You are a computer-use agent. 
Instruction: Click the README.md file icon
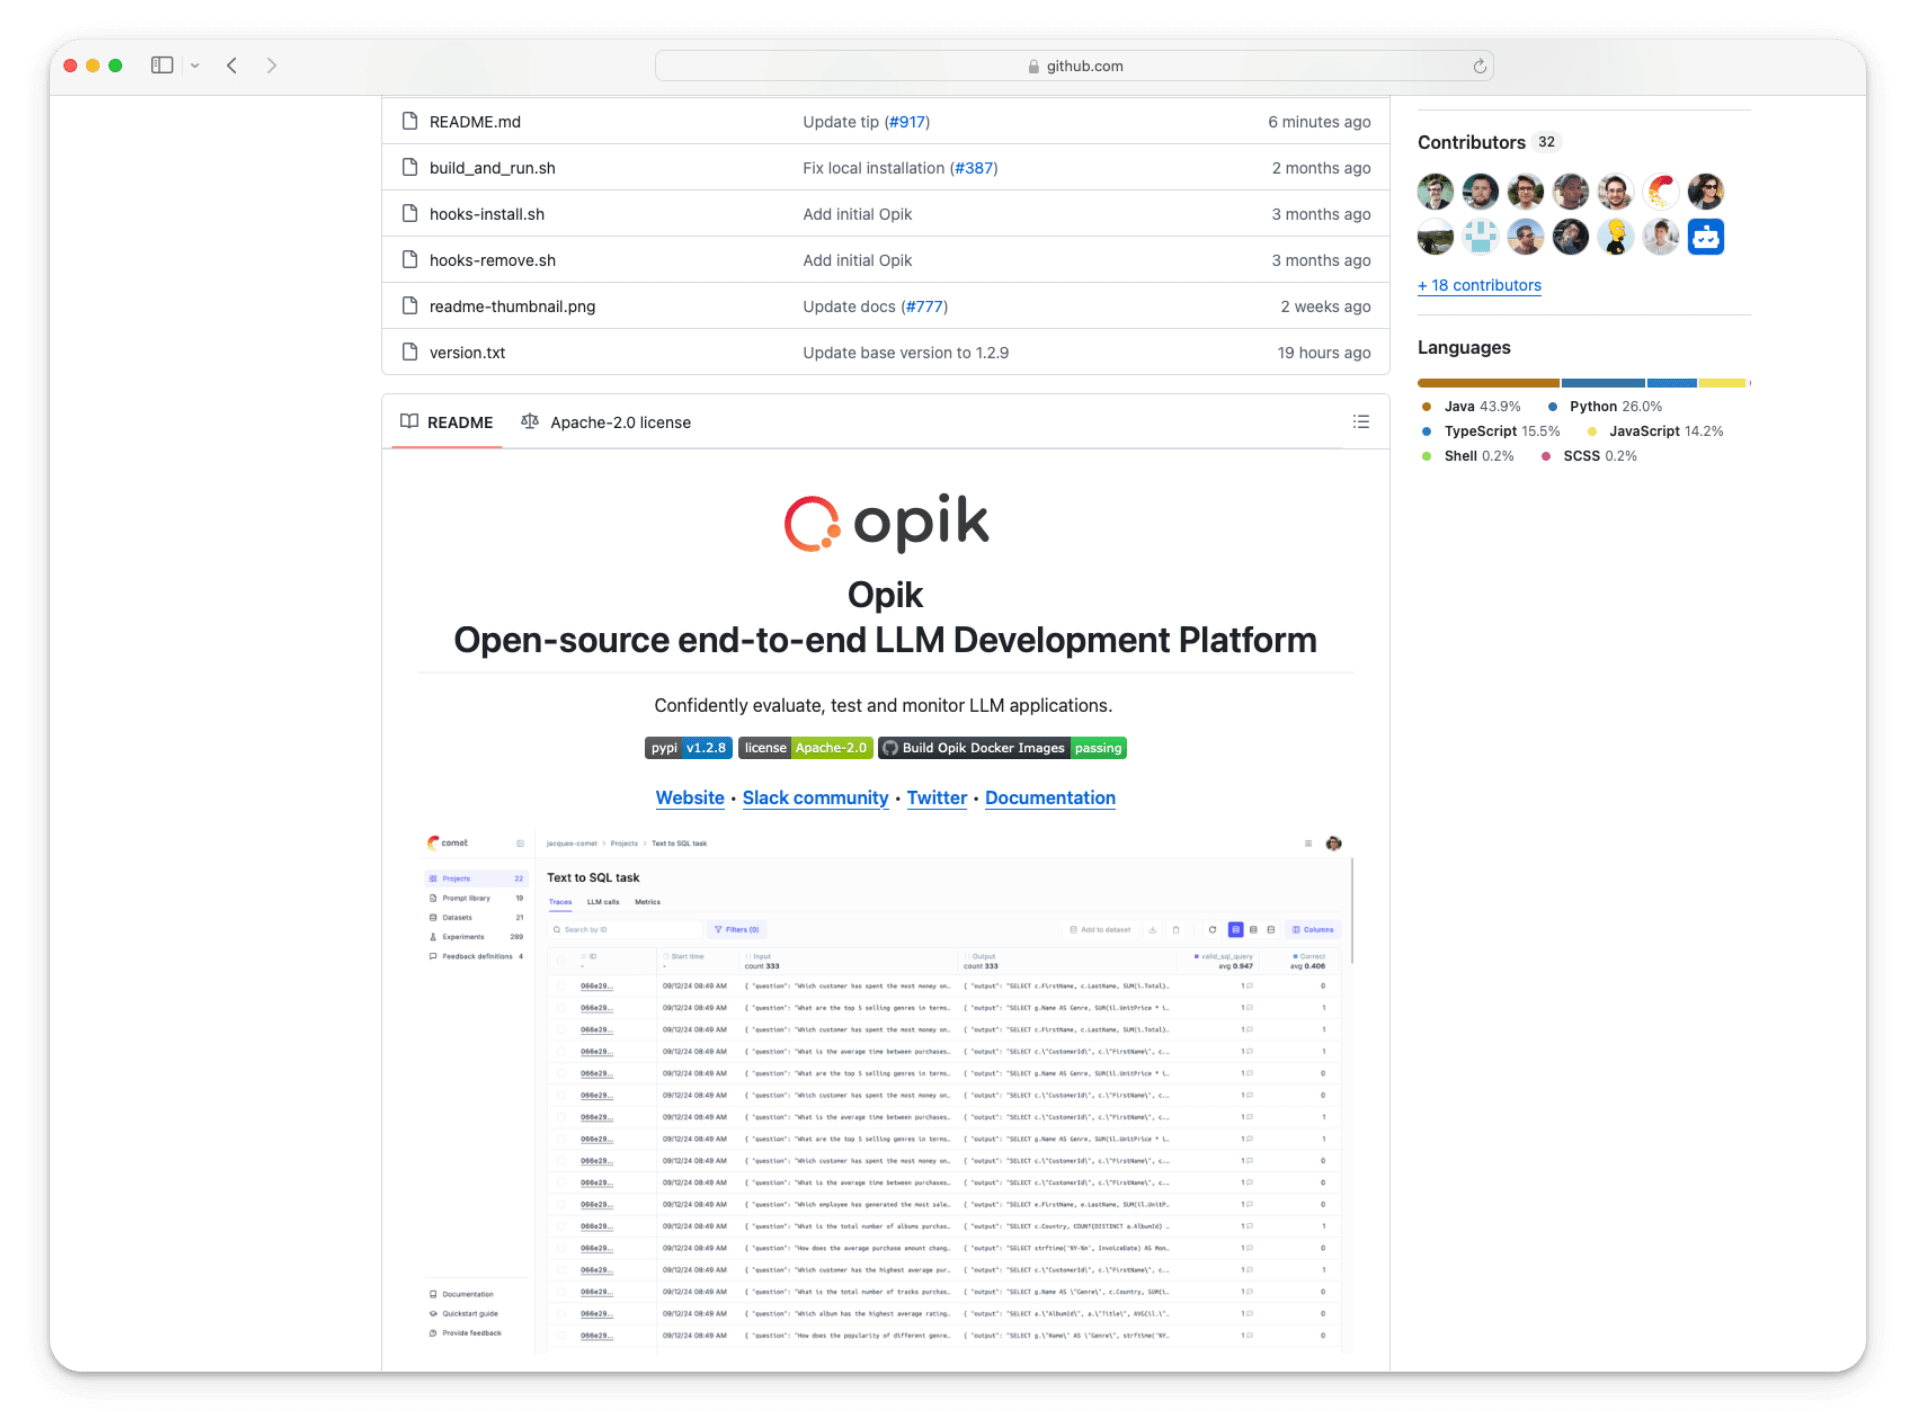coord(409,121)
